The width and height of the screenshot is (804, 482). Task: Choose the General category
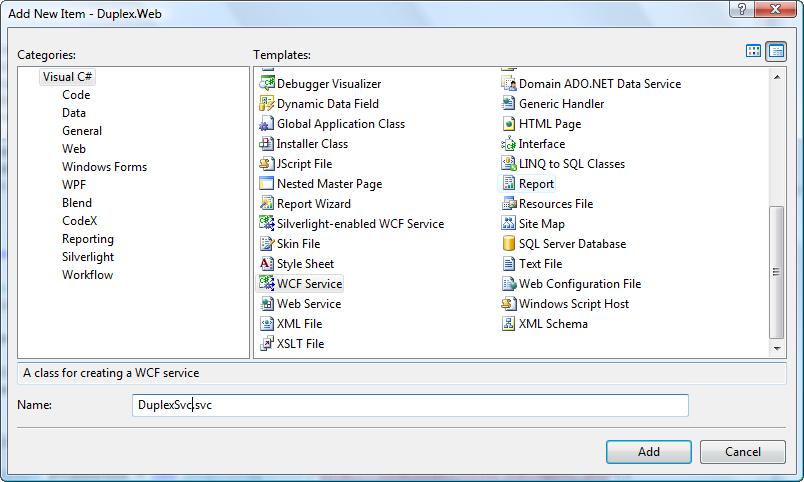pyautogui.click(x=82, y=131)
